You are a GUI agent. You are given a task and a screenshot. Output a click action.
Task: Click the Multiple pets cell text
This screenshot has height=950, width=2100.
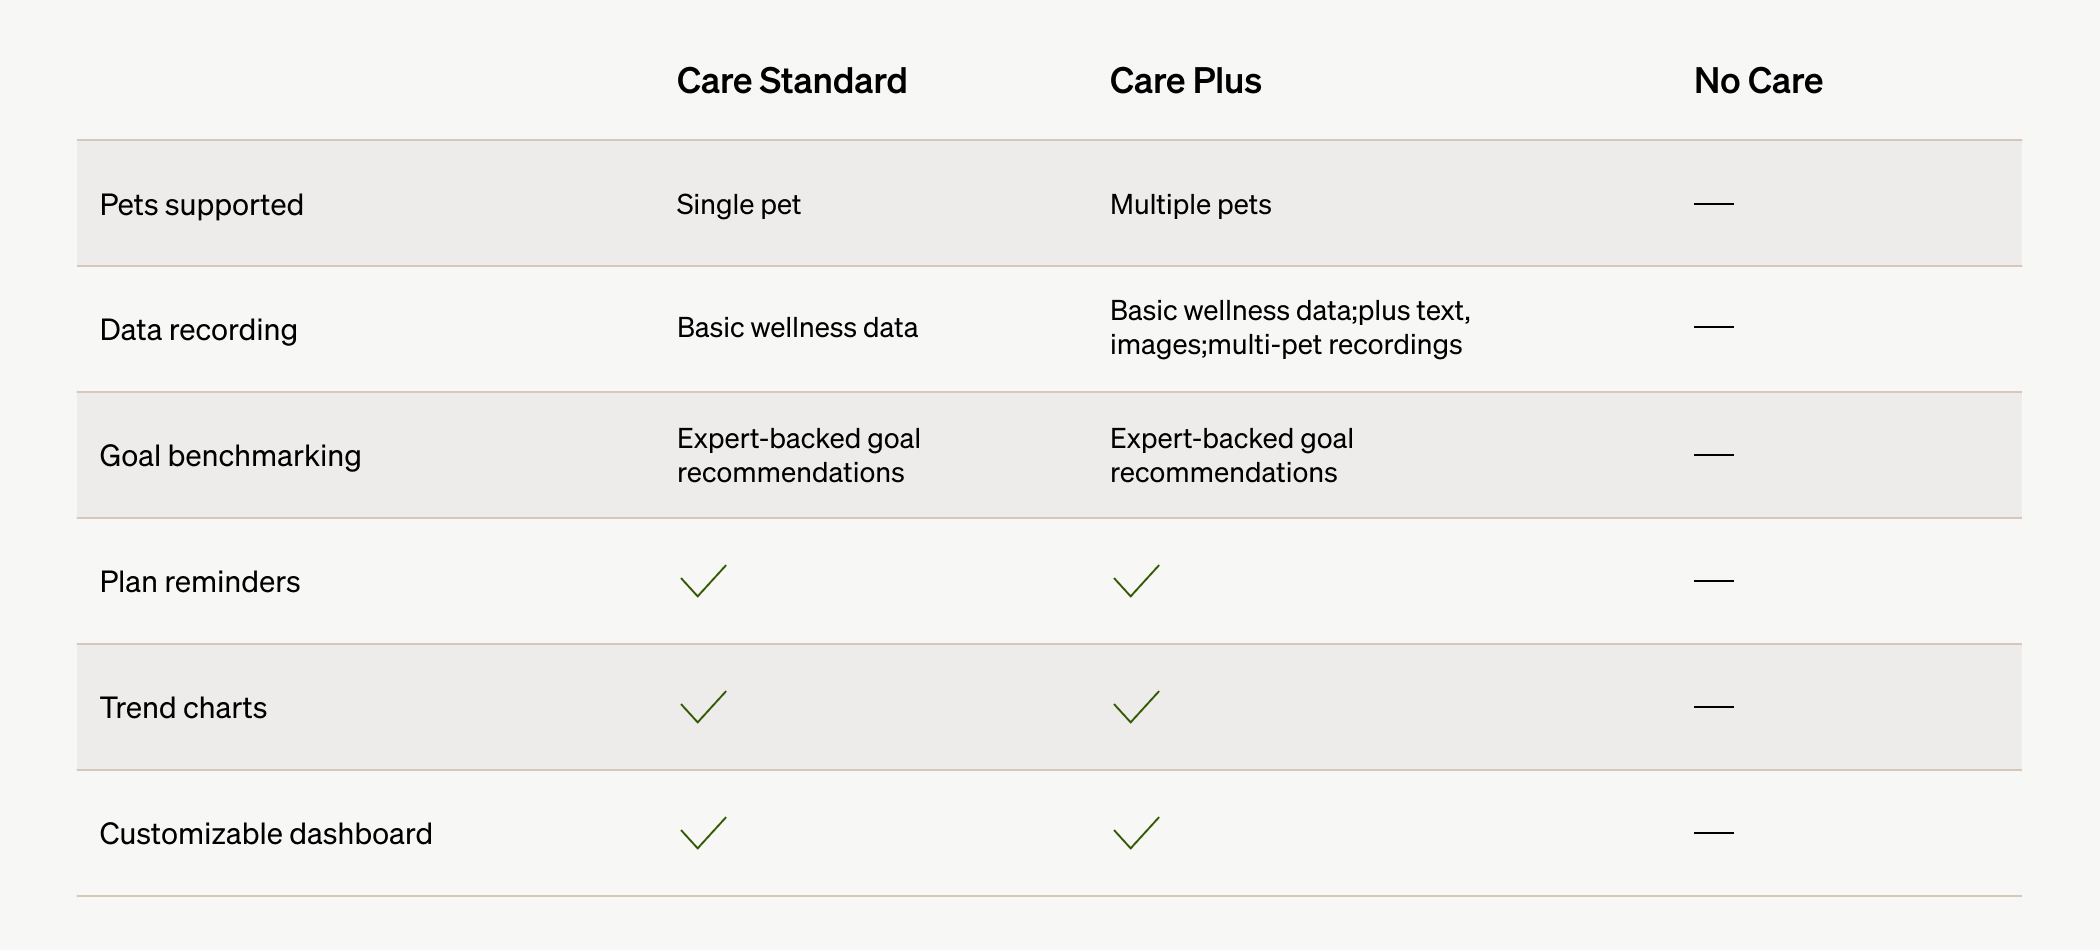[1190, 205]
